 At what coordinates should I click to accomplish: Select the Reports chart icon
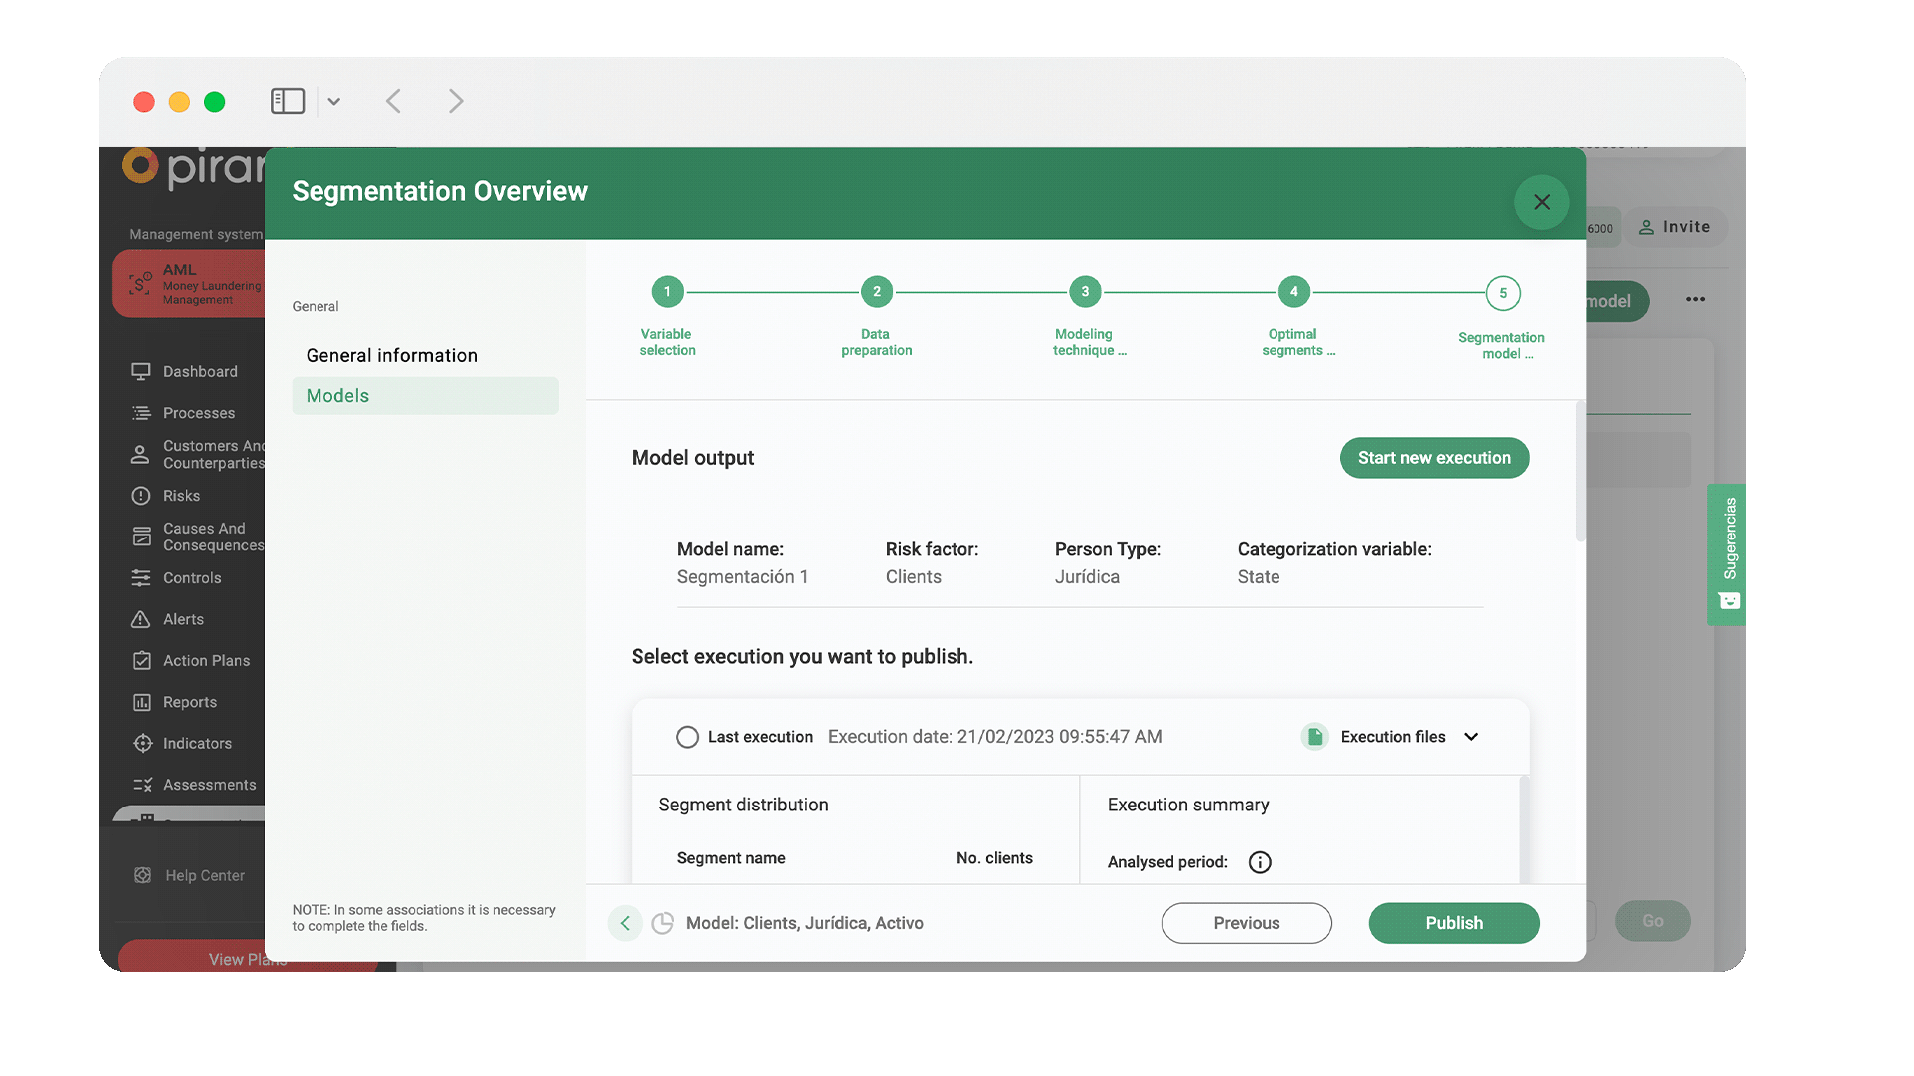coord(141,701)
